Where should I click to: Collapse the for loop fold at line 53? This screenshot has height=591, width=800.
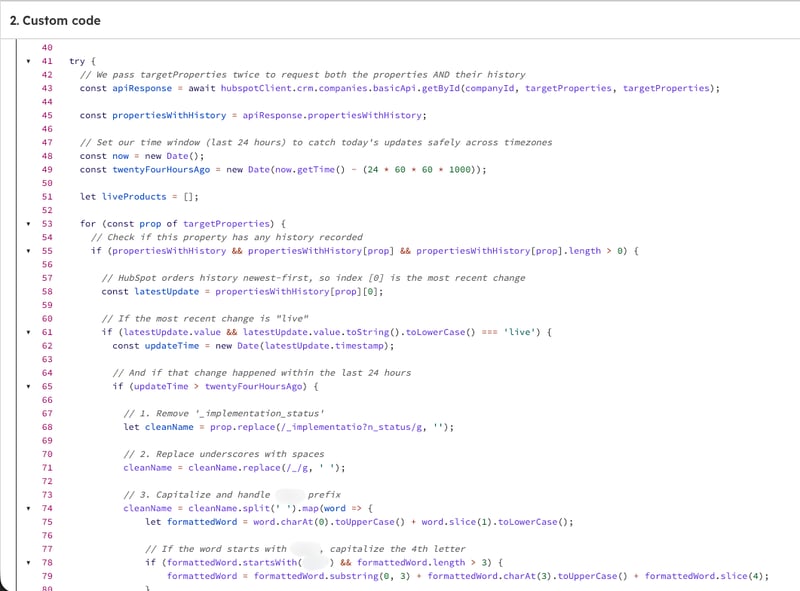click(29, 224)
